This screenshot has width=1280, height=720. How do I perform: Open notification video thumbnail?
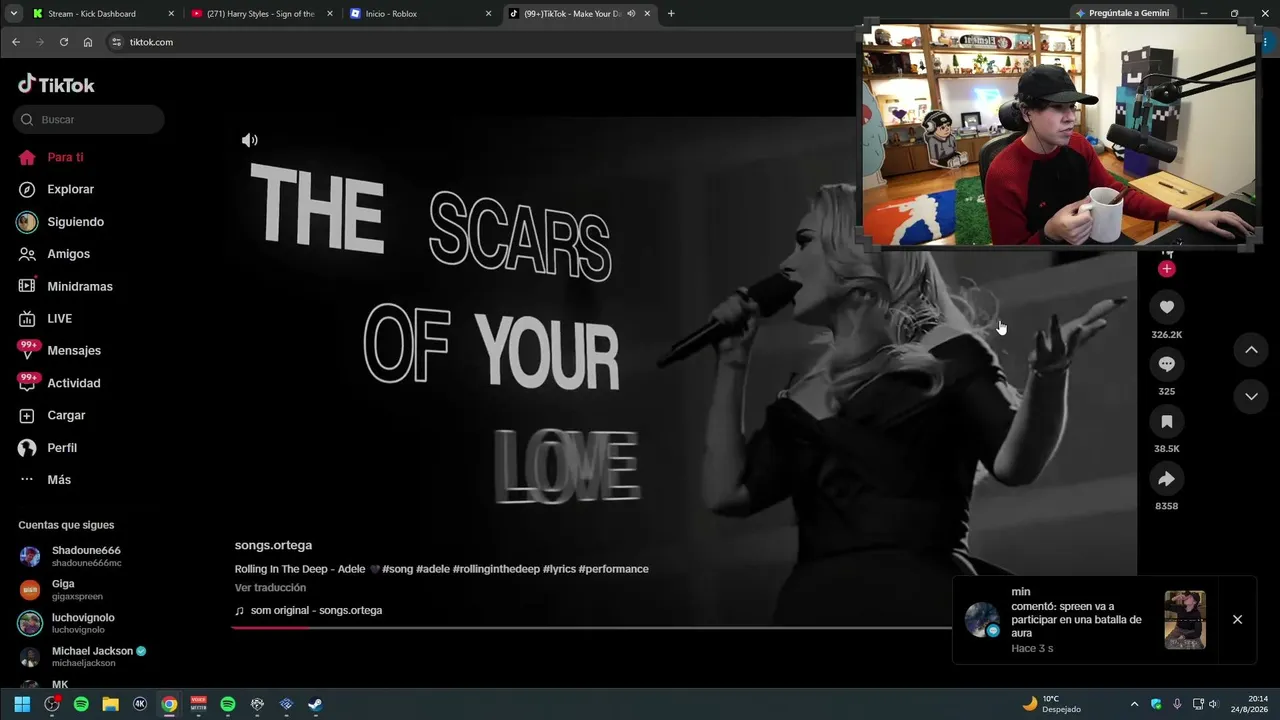[x=1185, y=620]
